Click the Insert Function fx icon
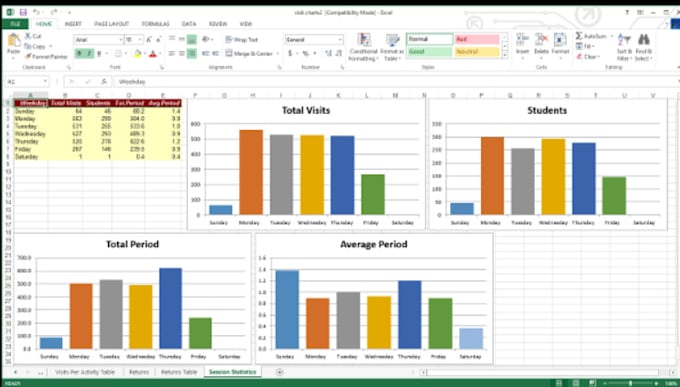 tap(104, 82)
